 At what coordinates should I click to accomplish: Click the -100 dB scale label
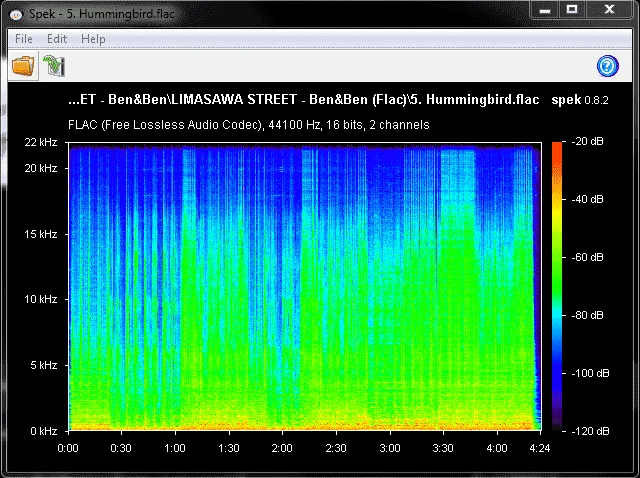click(590, 373)
